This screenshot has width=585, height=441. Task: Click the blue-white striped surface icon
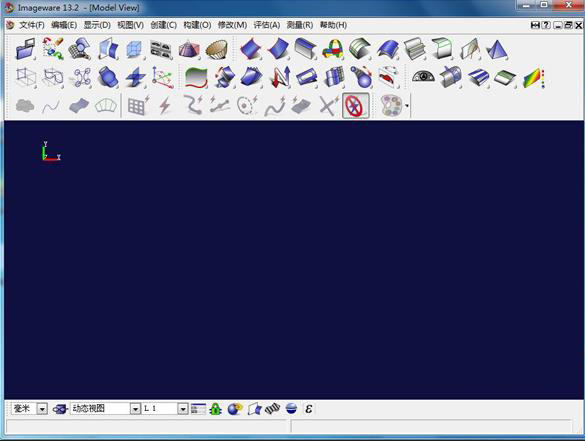point(478,78)
